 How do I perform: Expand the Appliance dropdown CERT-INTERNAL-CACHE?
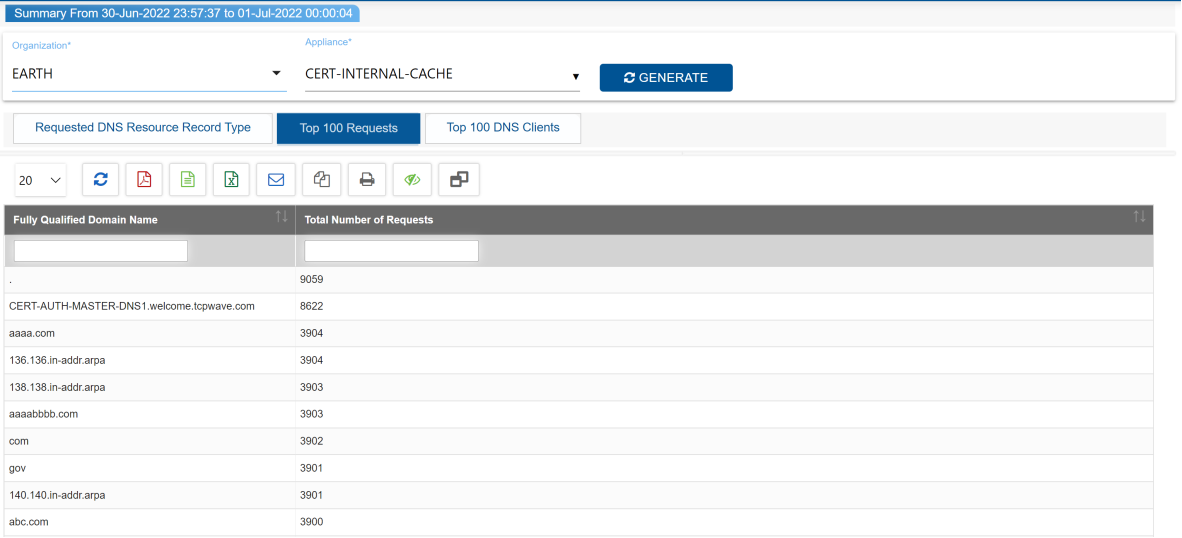tap(442, 75)
